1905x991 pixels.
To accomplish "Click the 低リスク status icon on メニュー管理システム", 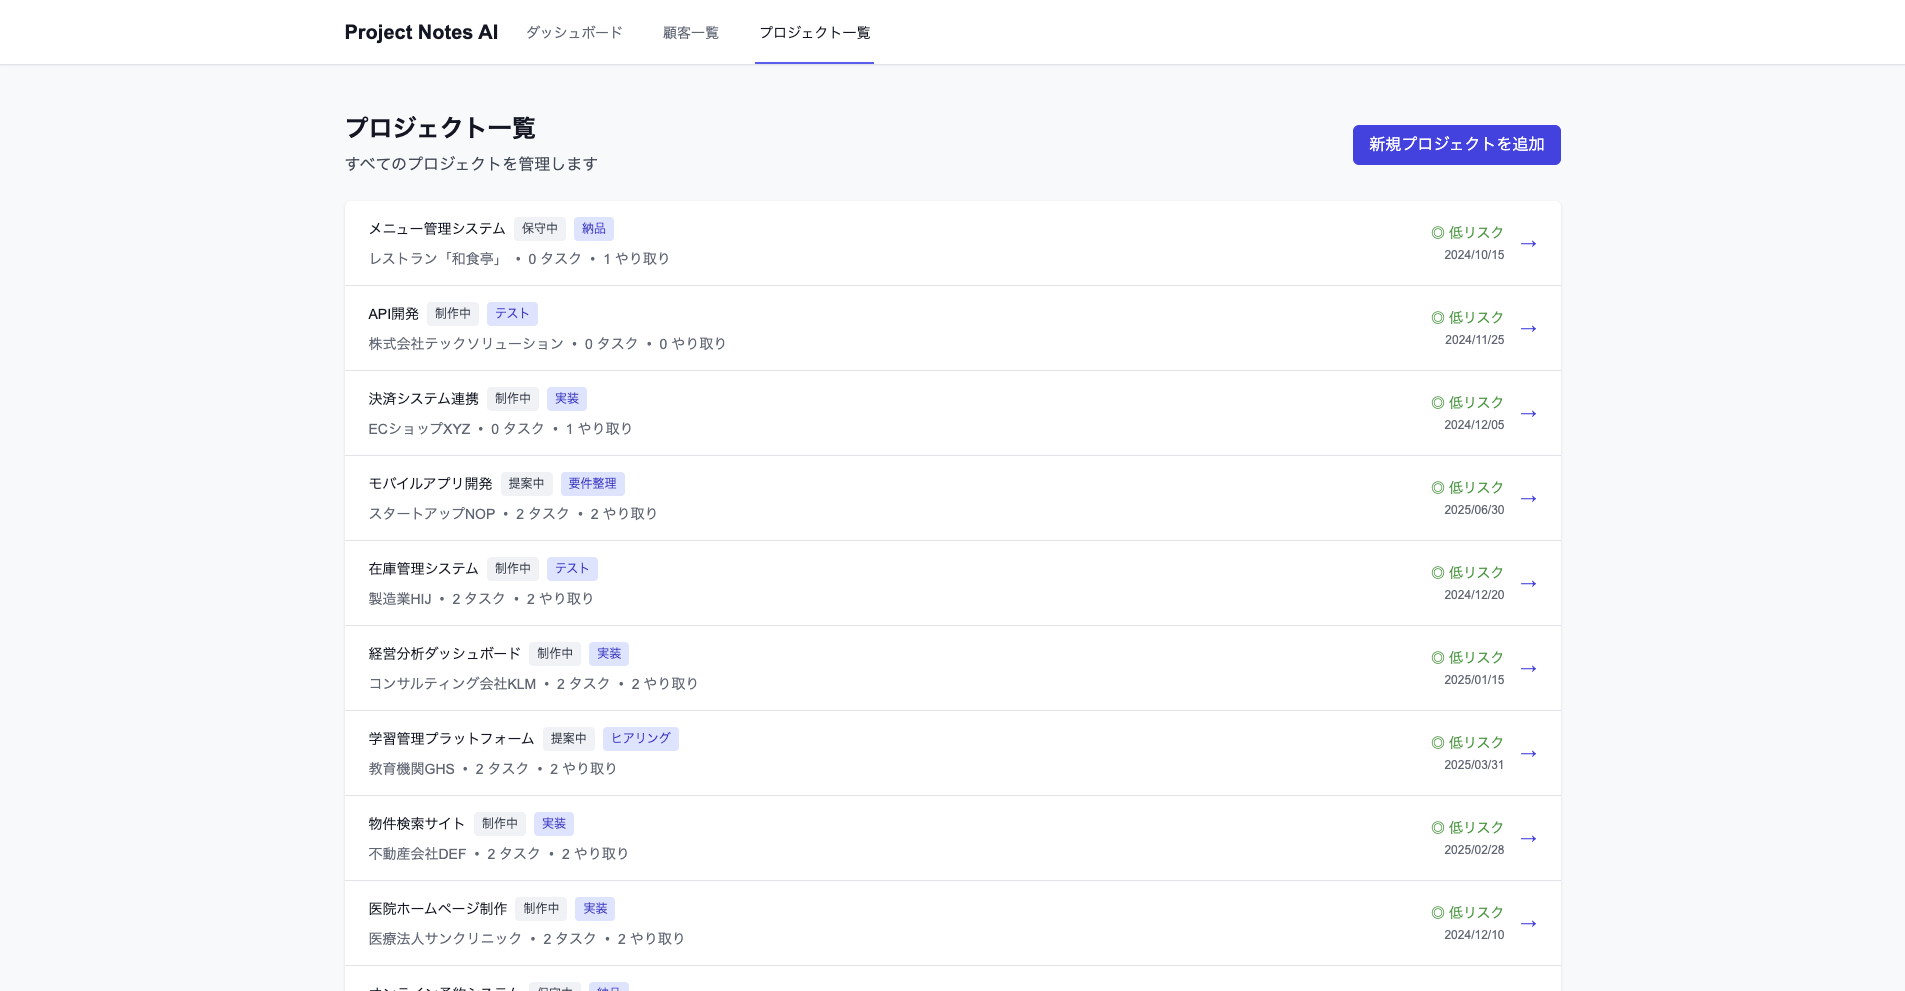I will point(1437,232).
